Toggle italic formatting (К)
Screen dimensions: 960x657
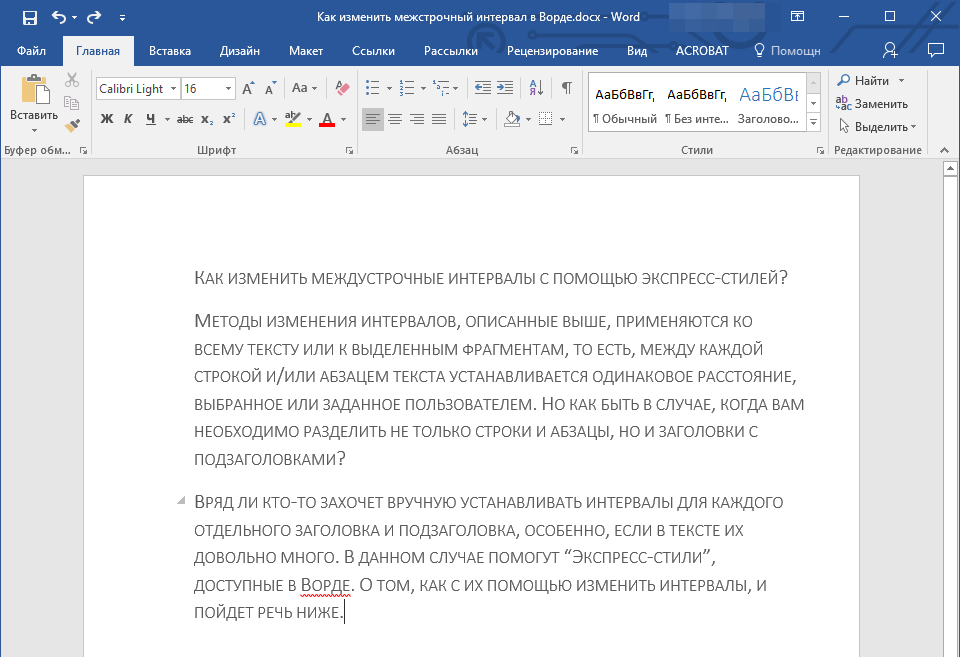click(x=128, y=119)
